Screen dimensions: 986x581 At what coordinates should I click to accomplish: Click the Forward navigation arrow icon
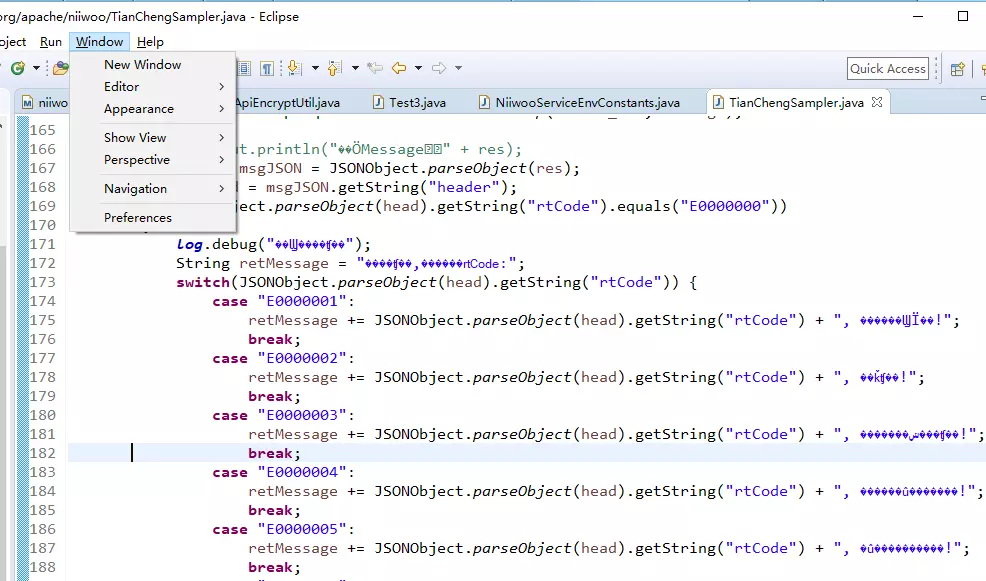[439, 68]
